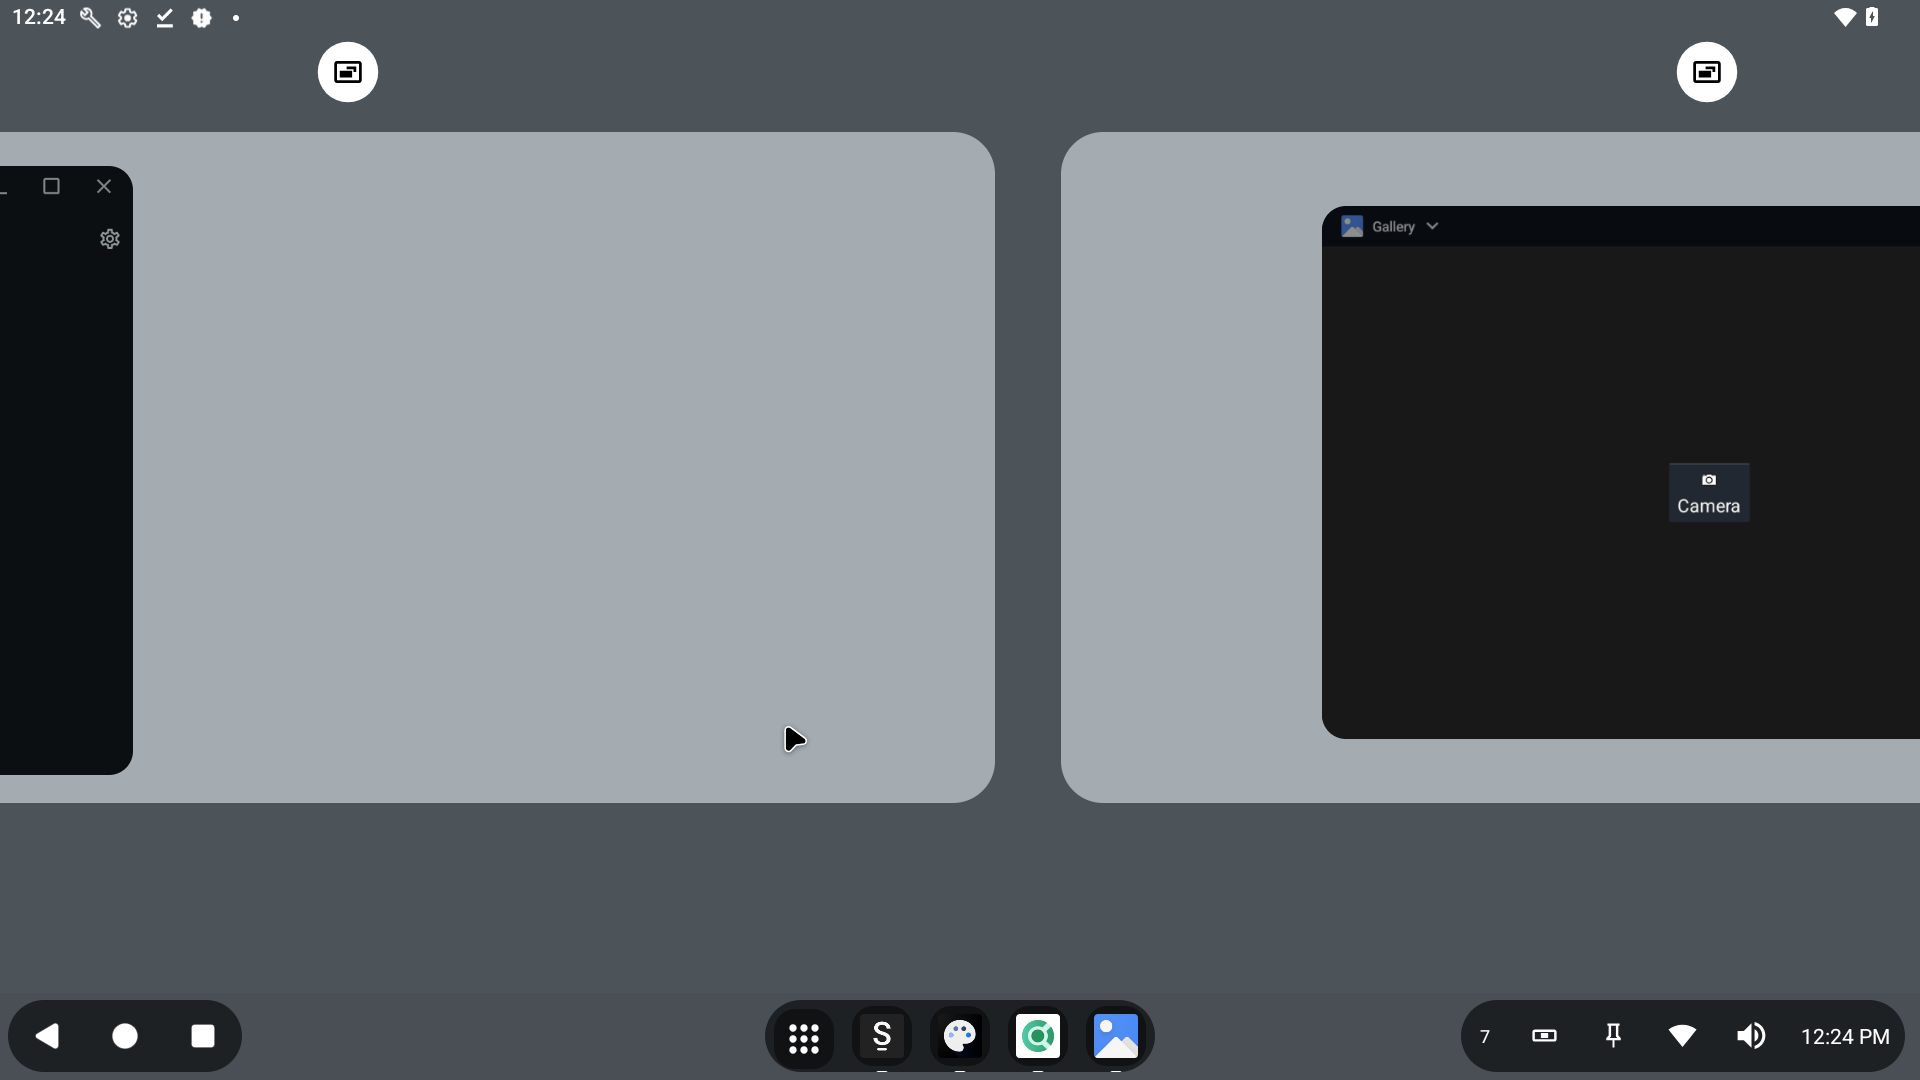The height and width of the screenshot is (1080, 1920).
Task: Click the 12:24 PM taskbar clock
Action: click(1845, 1037)
